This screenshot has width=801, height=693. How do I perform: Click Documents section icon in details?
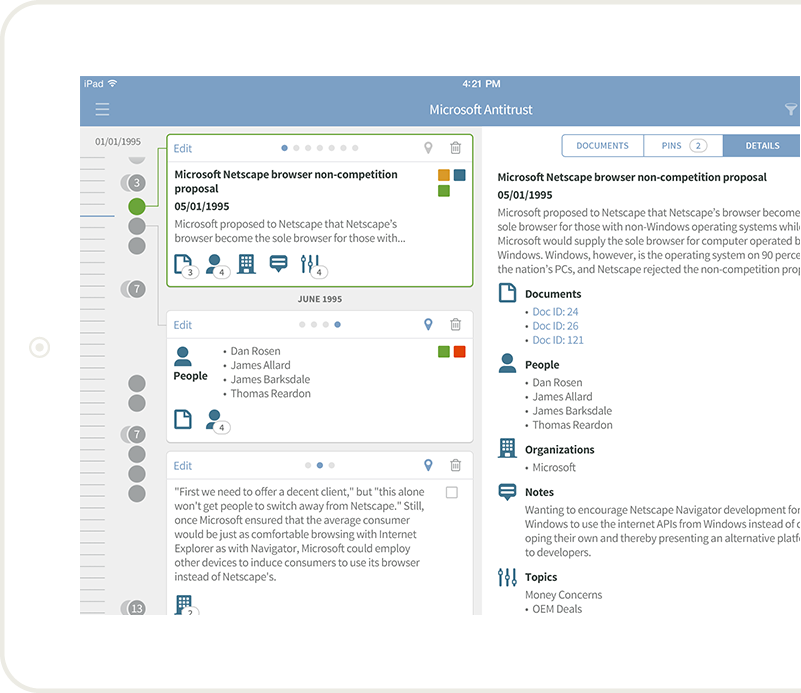[x=507, y=293]
